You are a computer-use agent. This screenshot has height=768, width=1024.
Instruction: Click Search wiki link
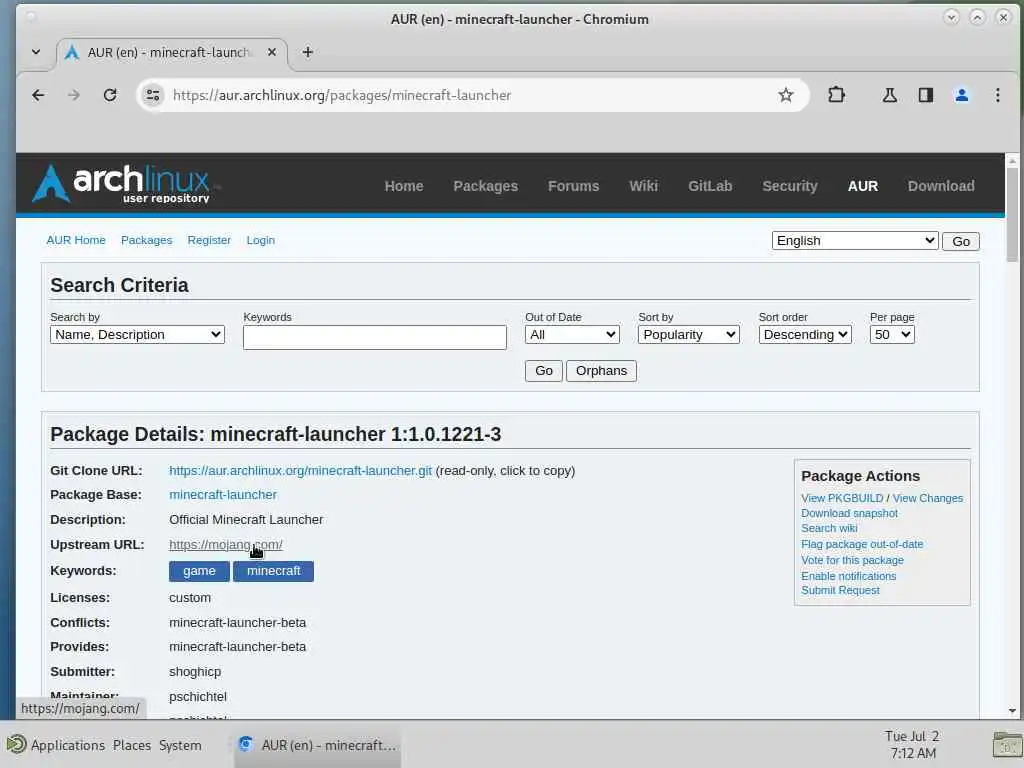click(829, 528)
